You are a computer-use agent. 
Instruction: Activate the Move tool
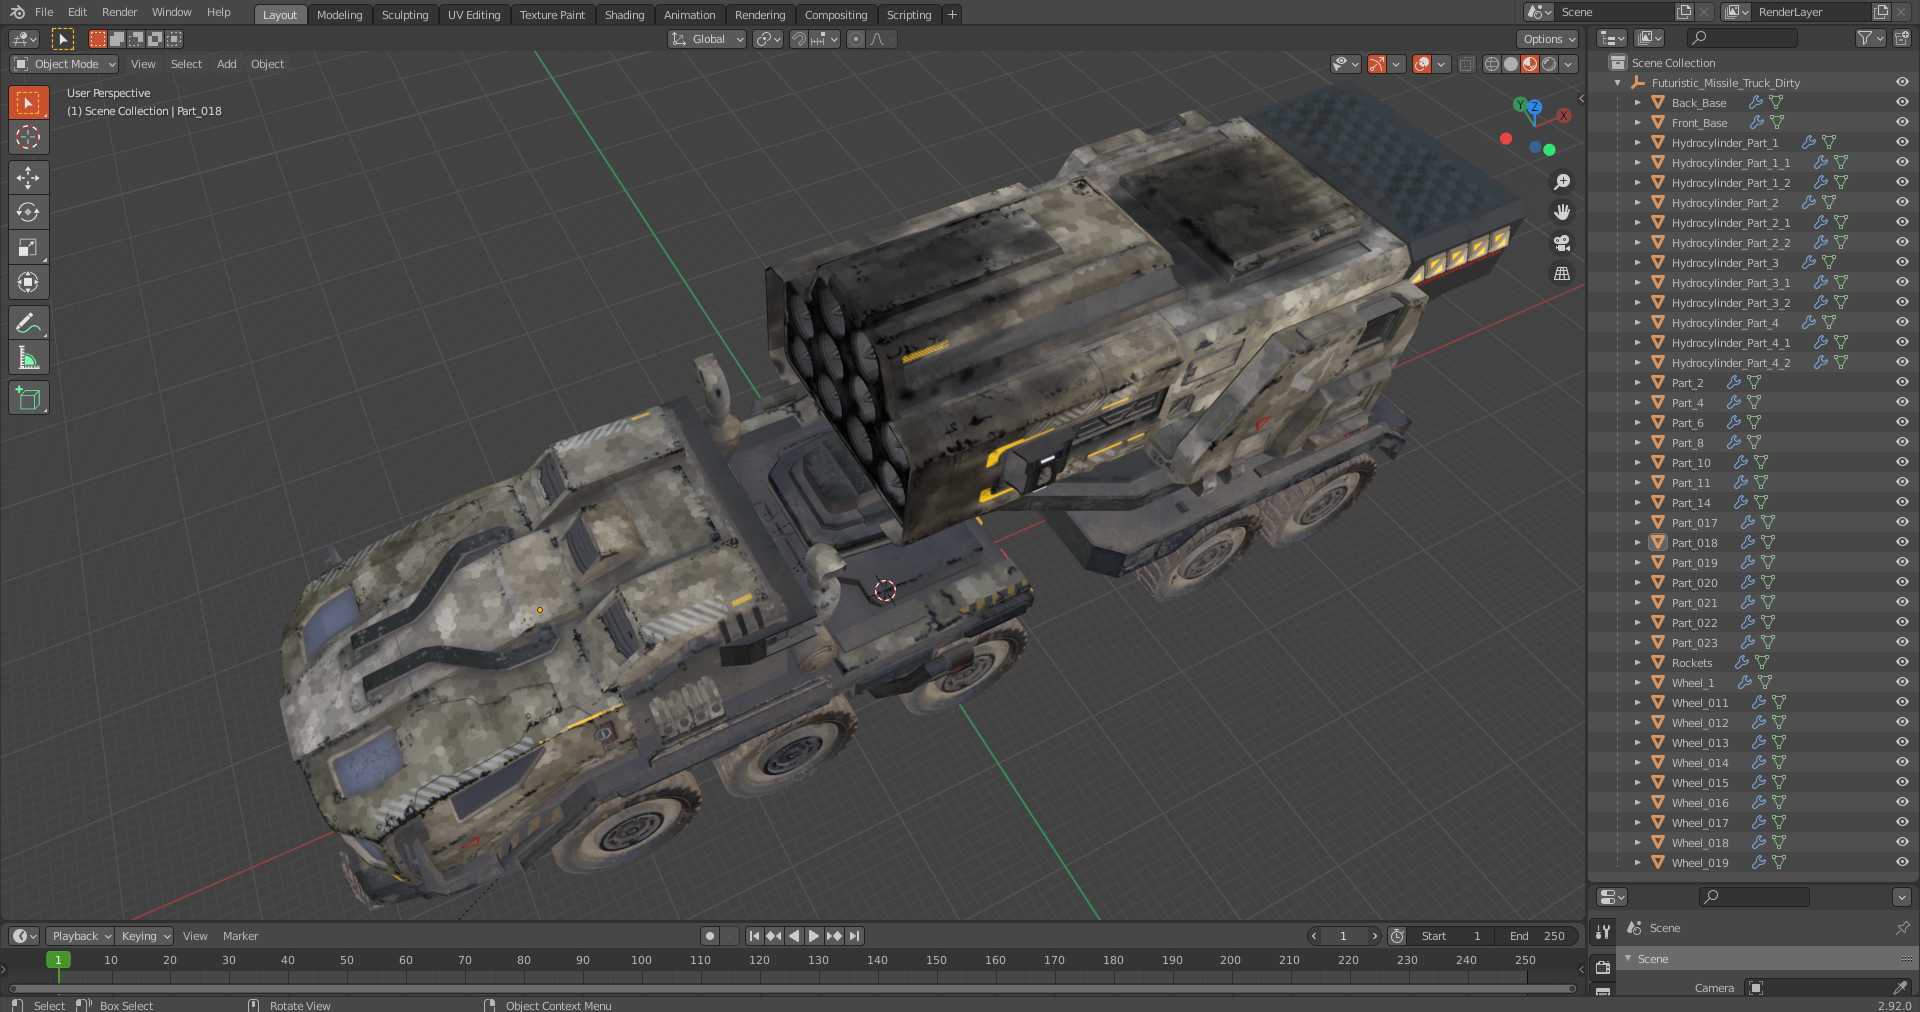28,177
